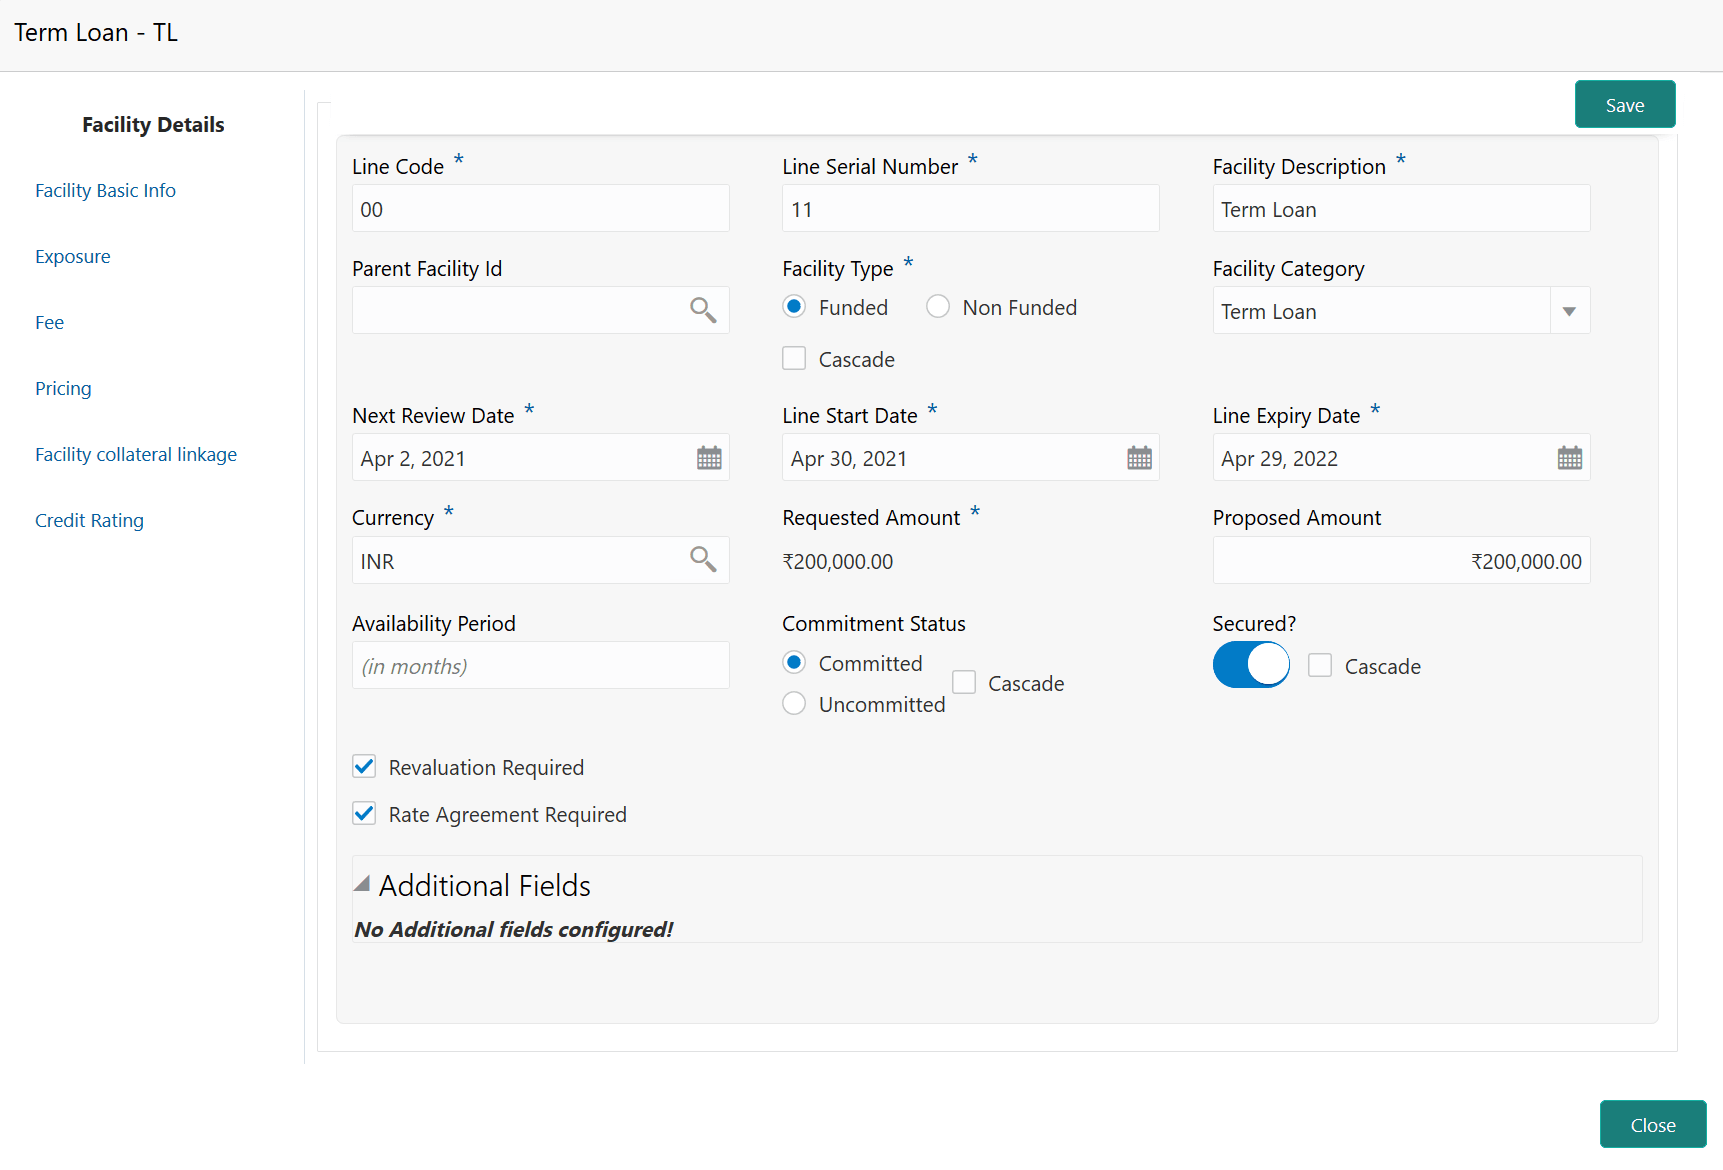Check Cascade under Facility Type
1723x1170 pixels.
coord(793,357)
